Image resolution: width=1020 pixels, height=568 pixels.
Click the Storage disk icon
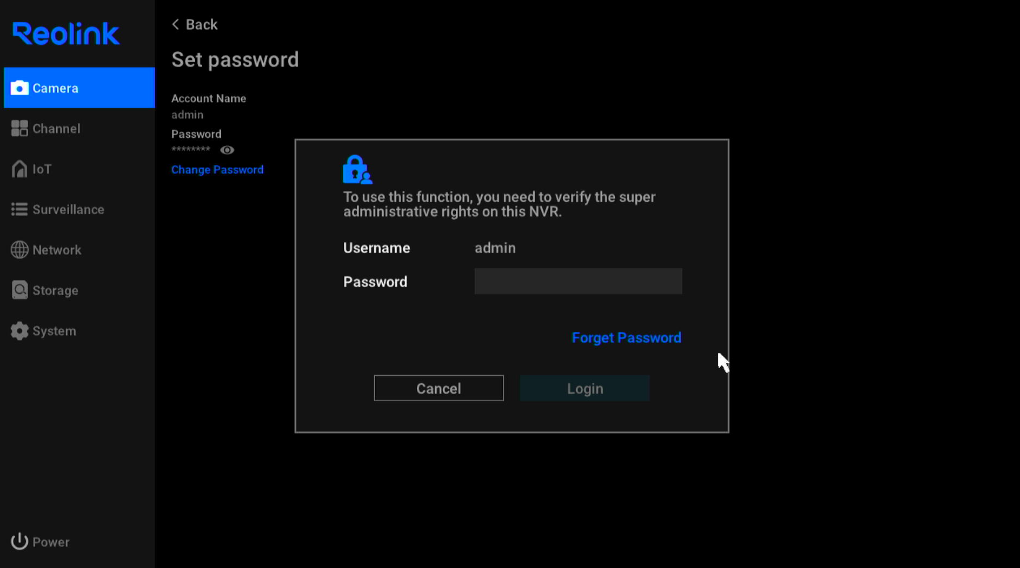tap(20, 290)
